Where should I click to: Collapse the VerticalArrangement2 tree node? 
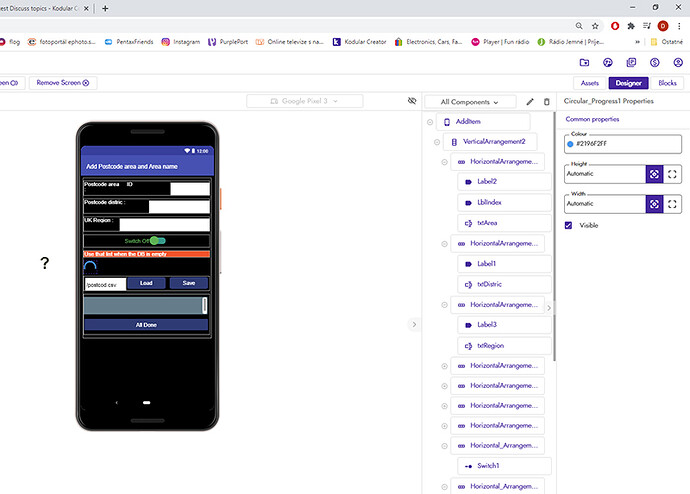438,142
